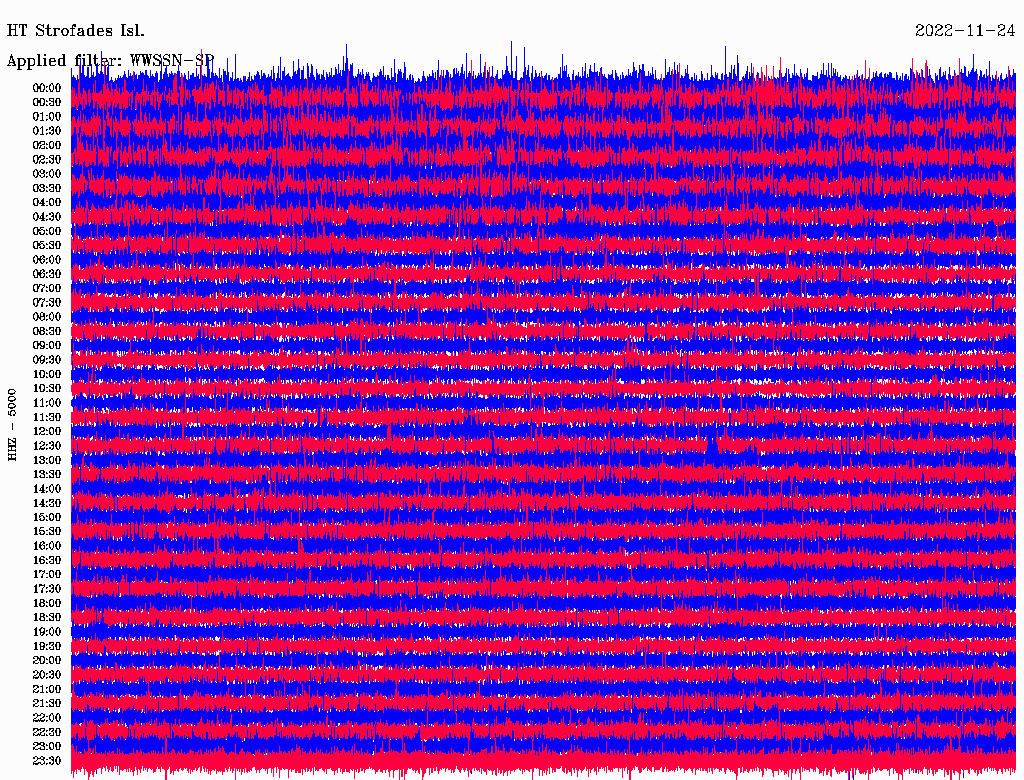Select the 11:30 time label
The height and width of the screenshot is (780, 1024).
[47, 417]
